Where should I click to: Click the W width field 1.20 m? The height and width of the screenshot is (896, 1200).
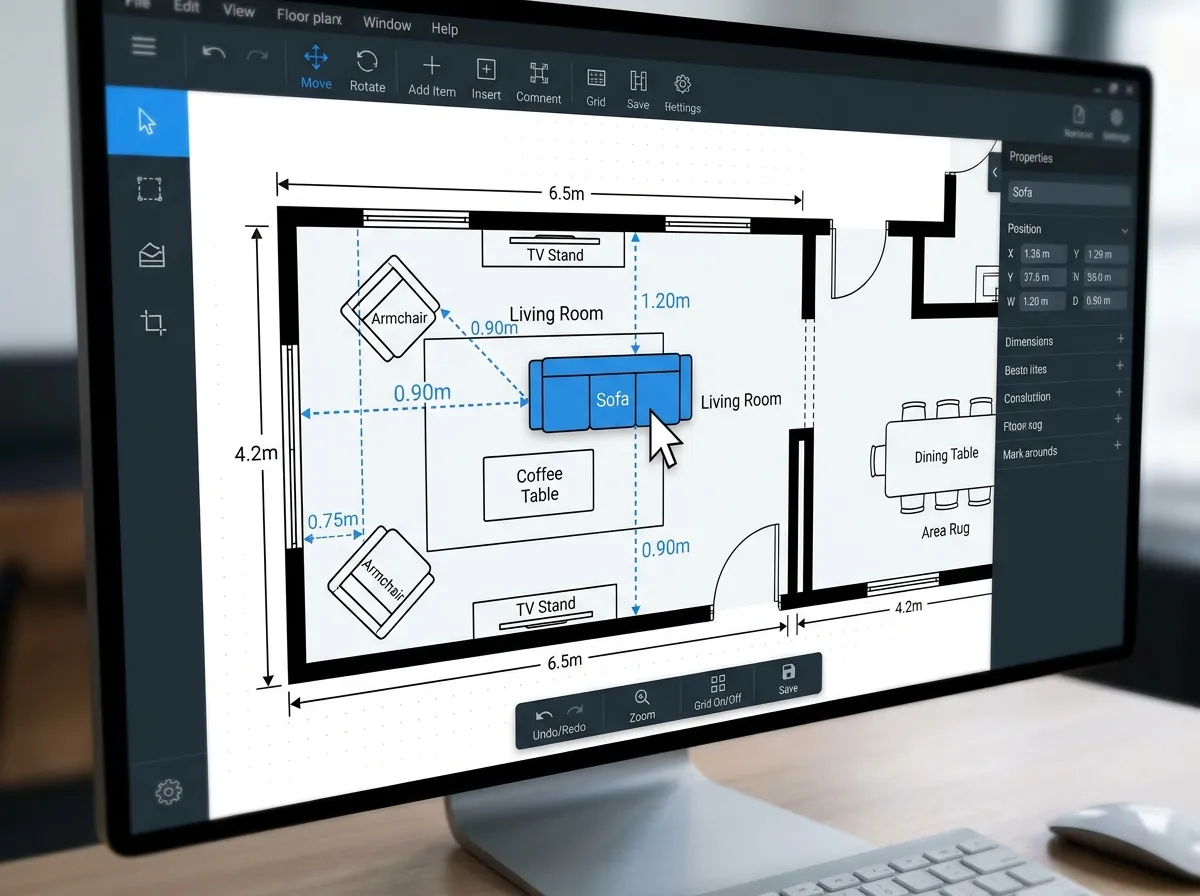click(1042, 301)
